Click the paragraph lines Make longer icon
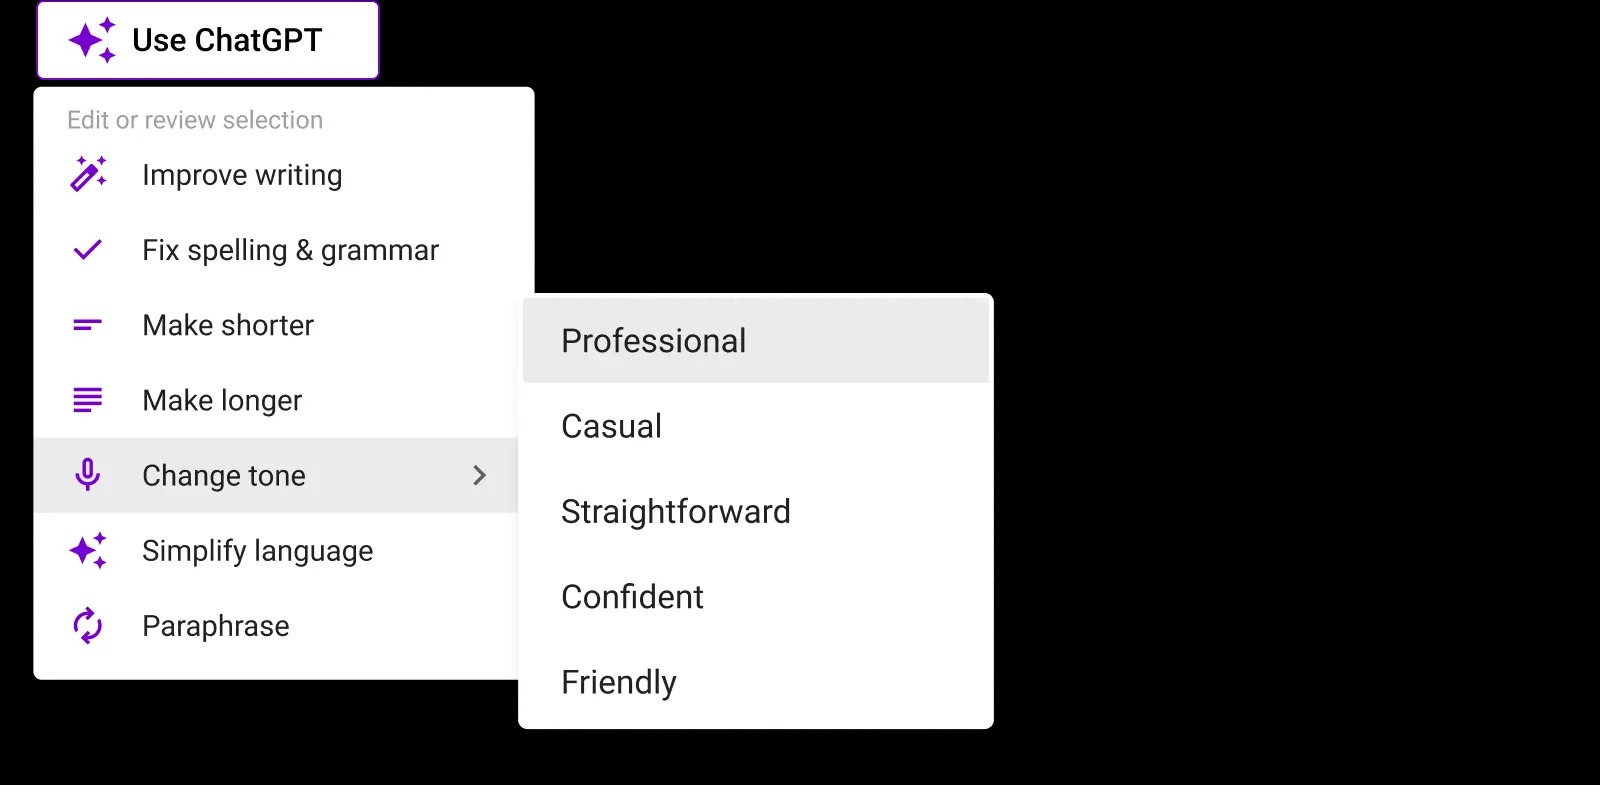 [88, 400]
